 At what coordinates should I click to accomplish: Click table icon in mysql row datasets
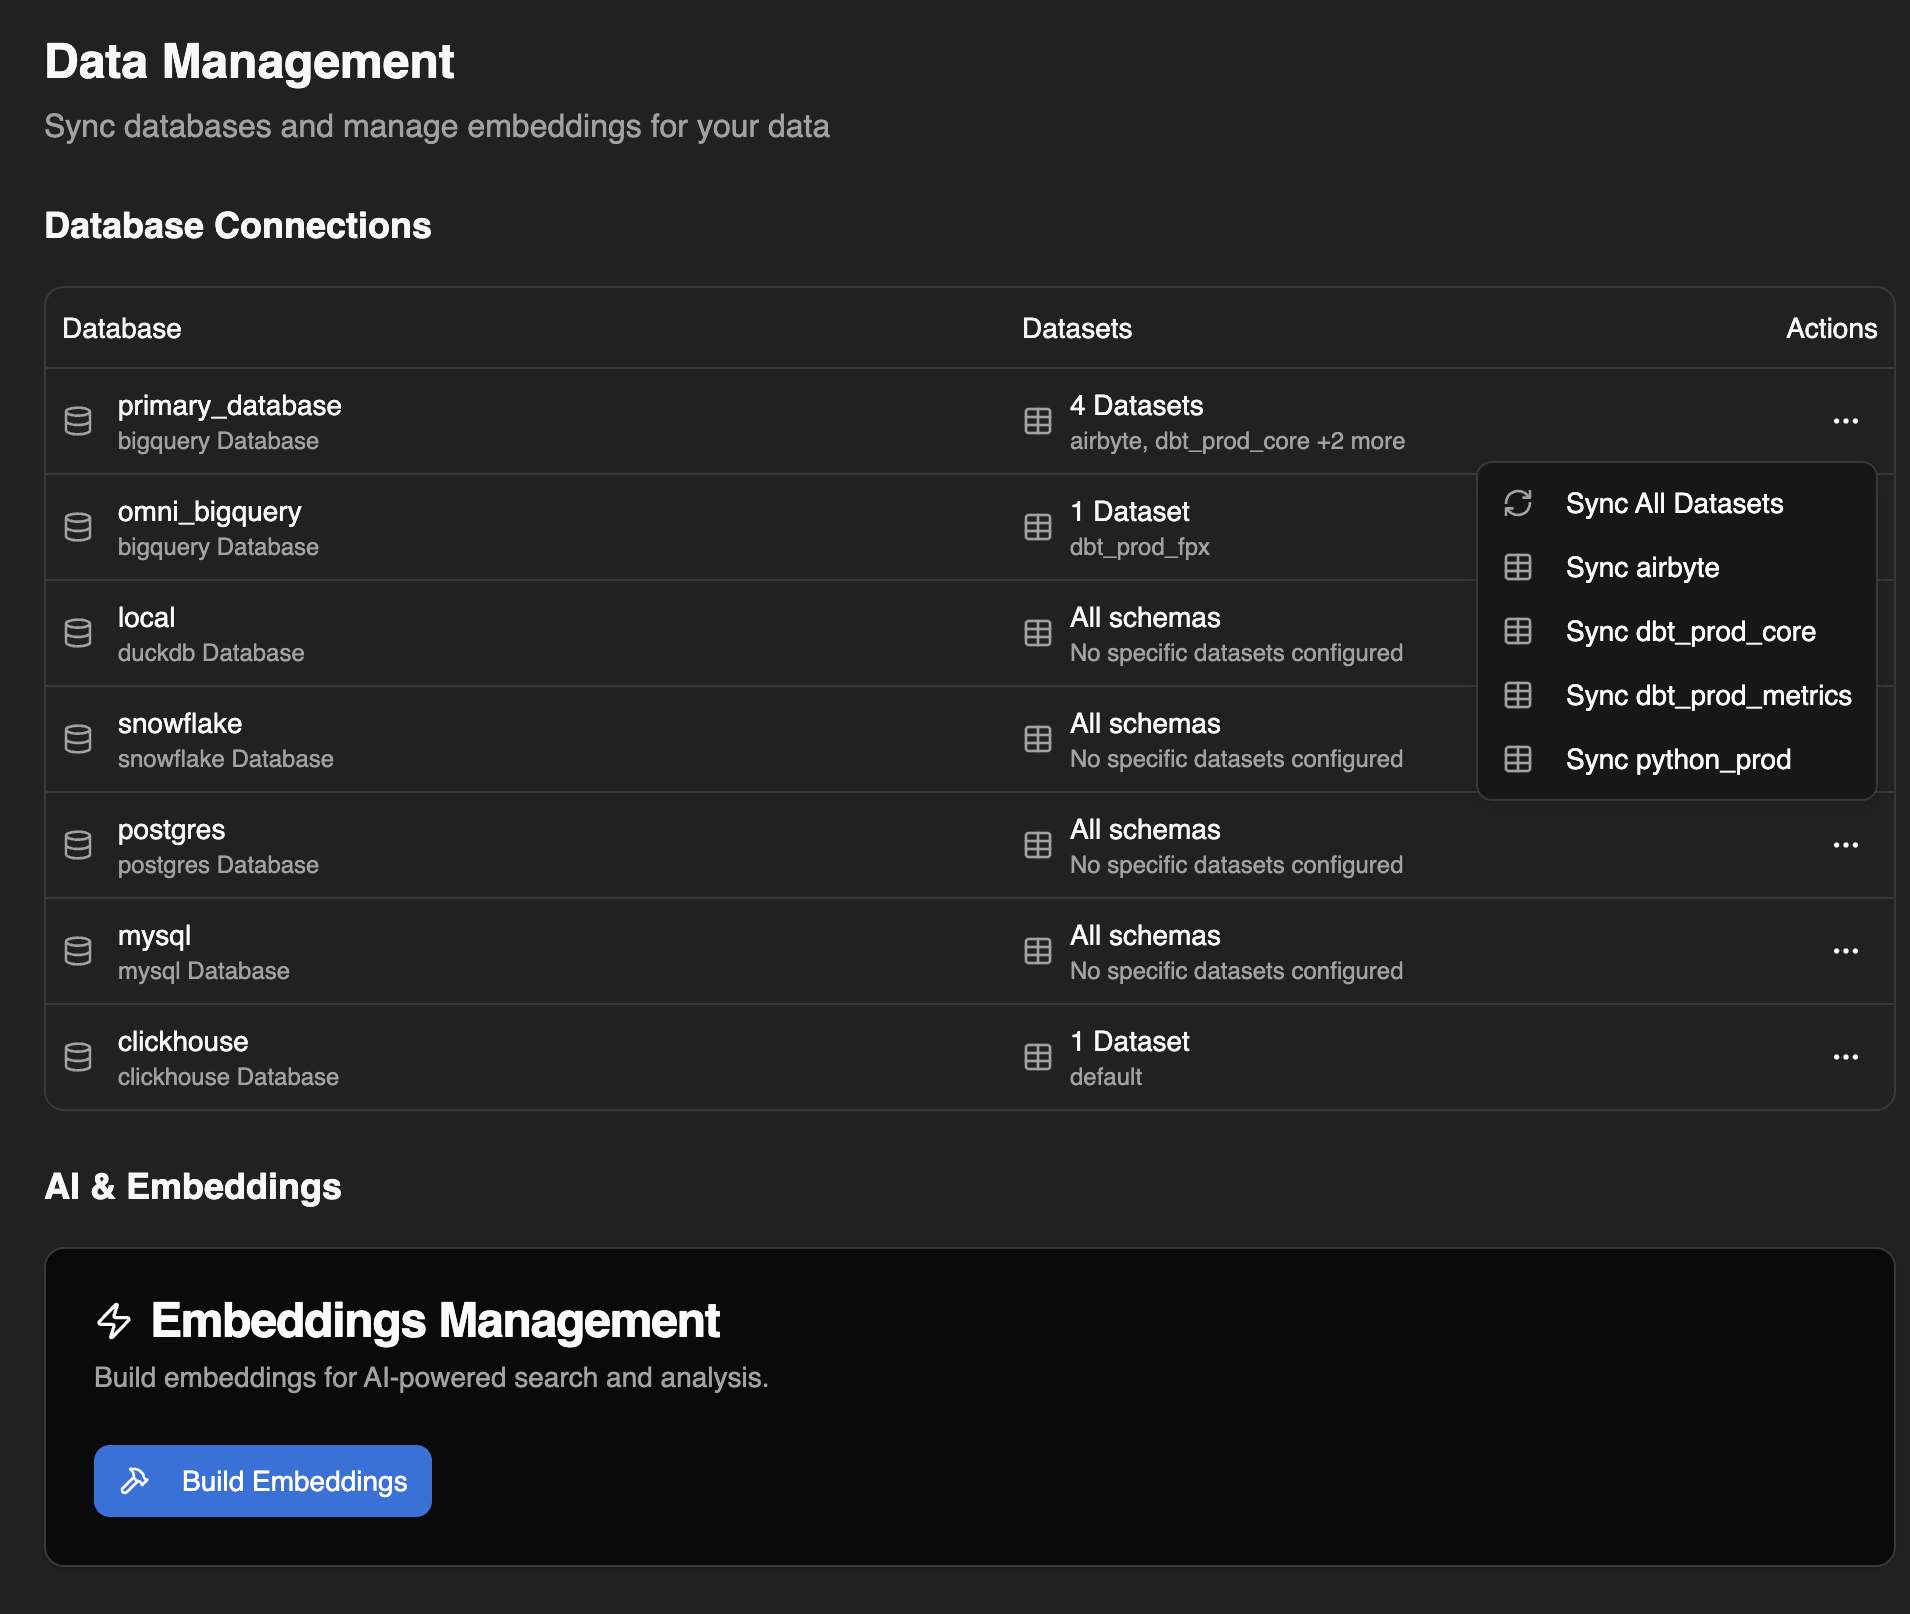1038,951
